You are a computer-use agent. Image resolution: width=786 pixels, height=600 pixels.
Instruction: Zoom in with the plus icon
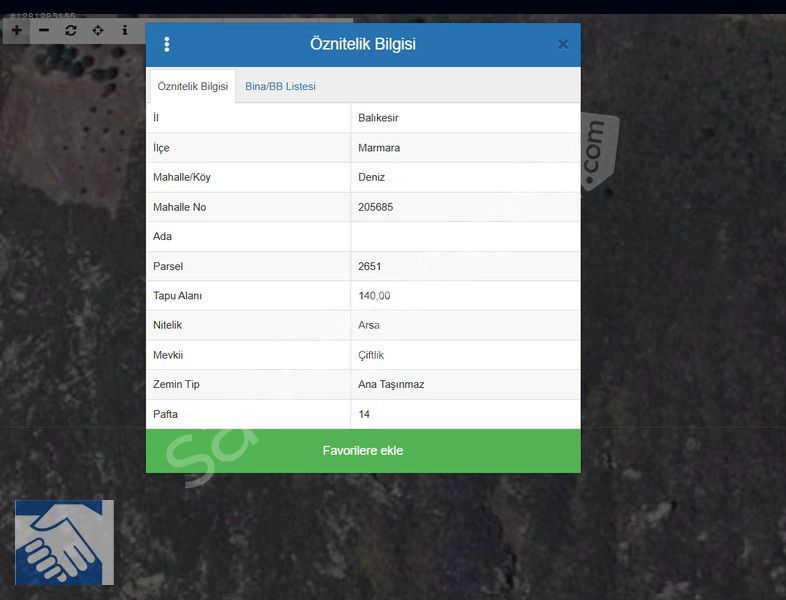click(x=17, y=30)
